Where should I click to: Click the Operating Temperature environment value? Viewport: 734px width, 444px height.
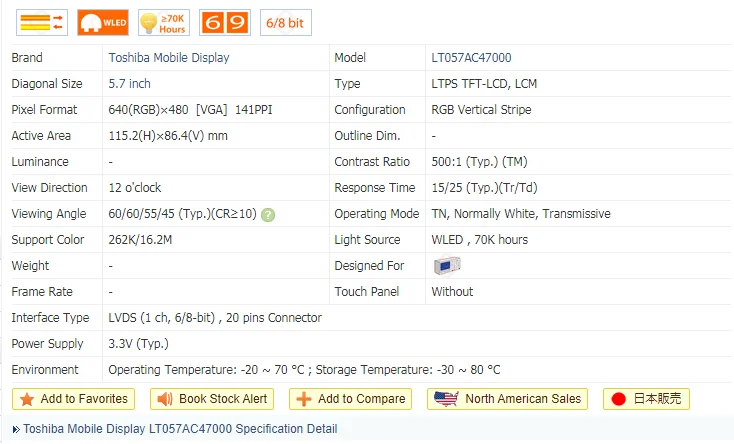pyautogui.click(x=304, y=370)
